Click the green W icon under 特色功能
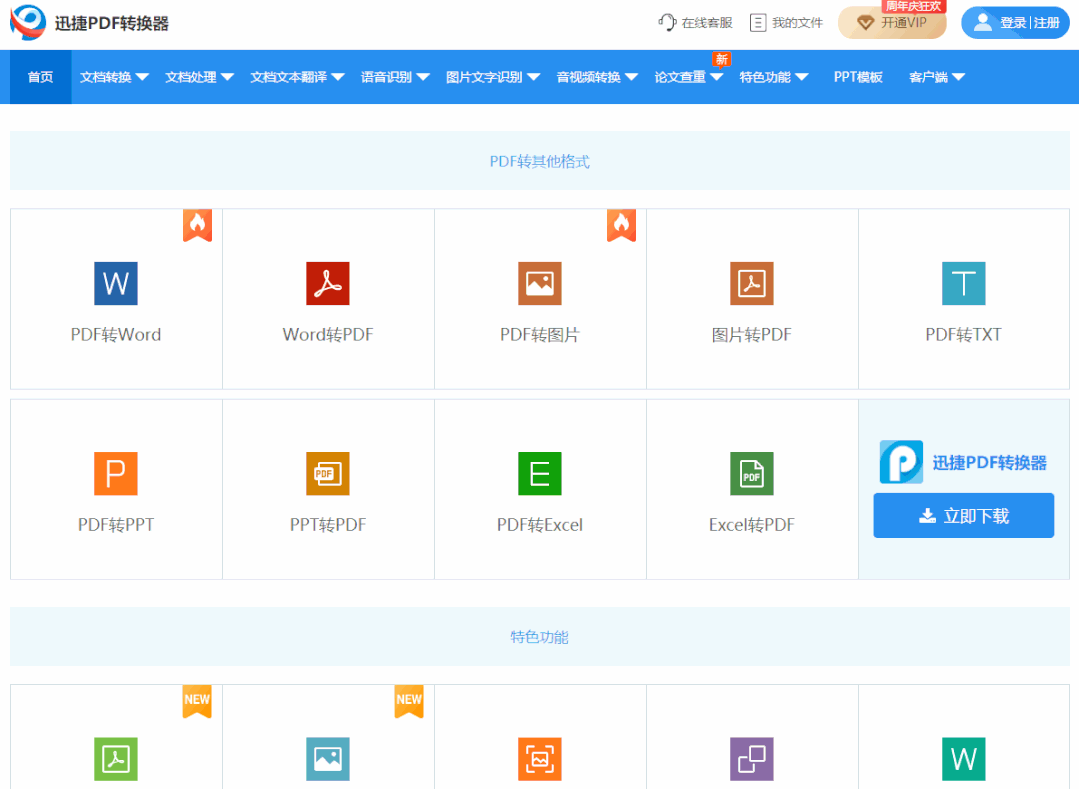This screenshot has width=1079, height=789. point(963,759)
